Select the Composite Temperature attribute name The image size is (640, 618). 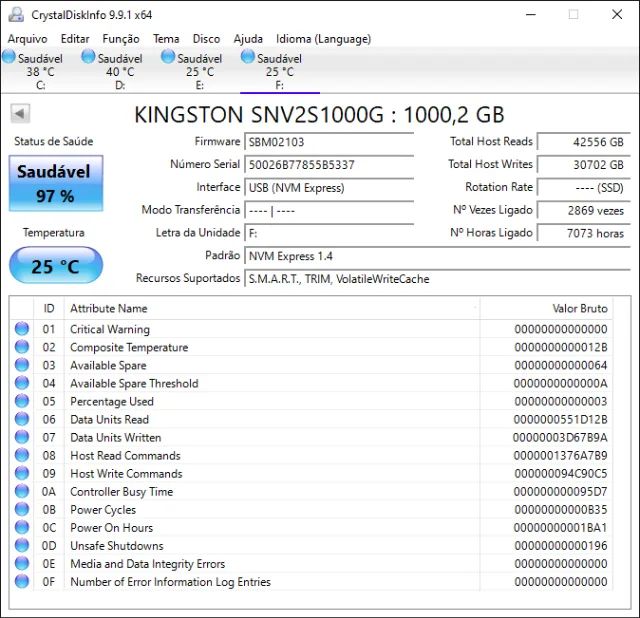point(129,347)
